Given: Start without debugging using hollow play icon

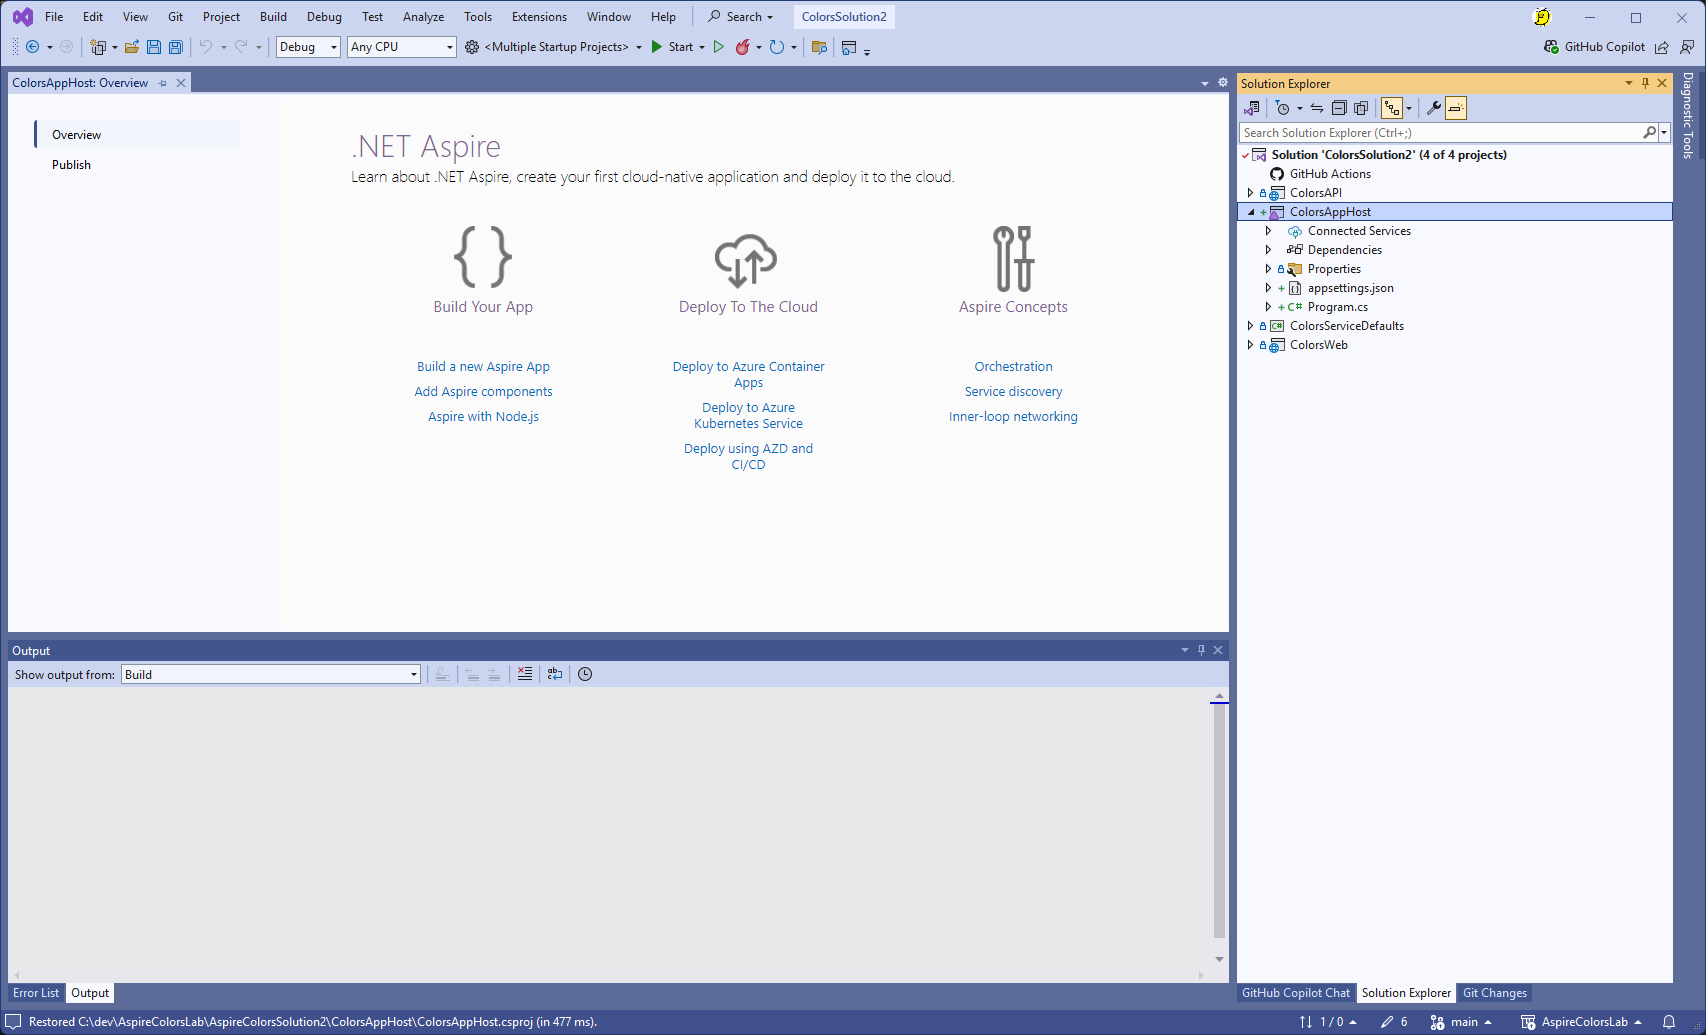Looking at the screenshot, I should pyautogui.click(x=718, y=47).
